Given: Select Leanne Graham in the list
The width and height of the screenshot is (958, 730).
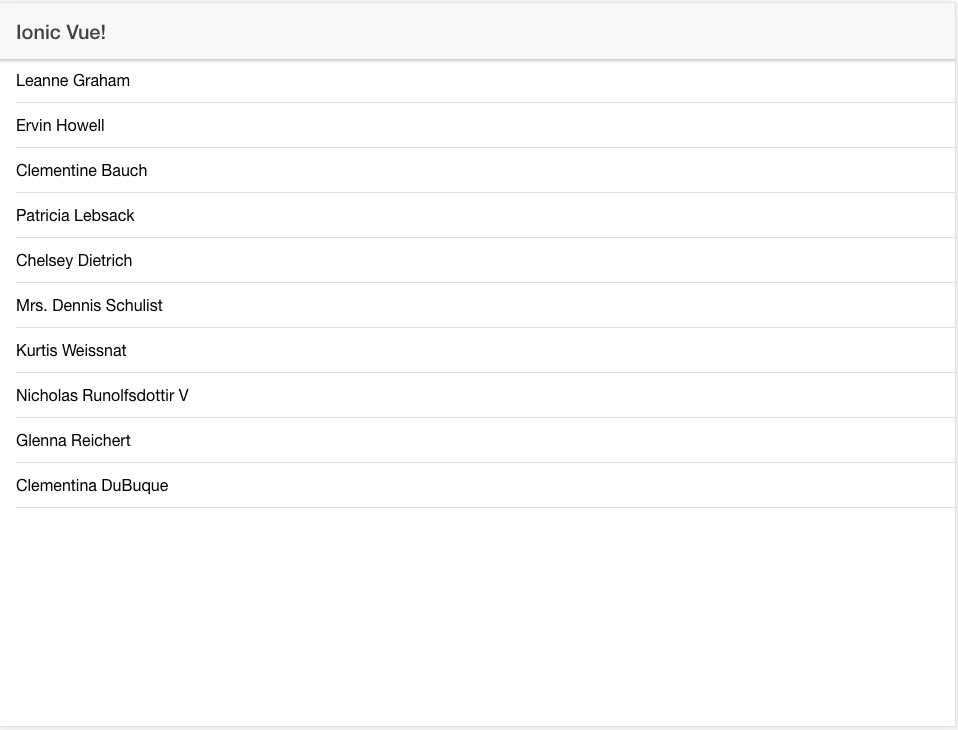Looking at the screenshot, I should (73, 81).
